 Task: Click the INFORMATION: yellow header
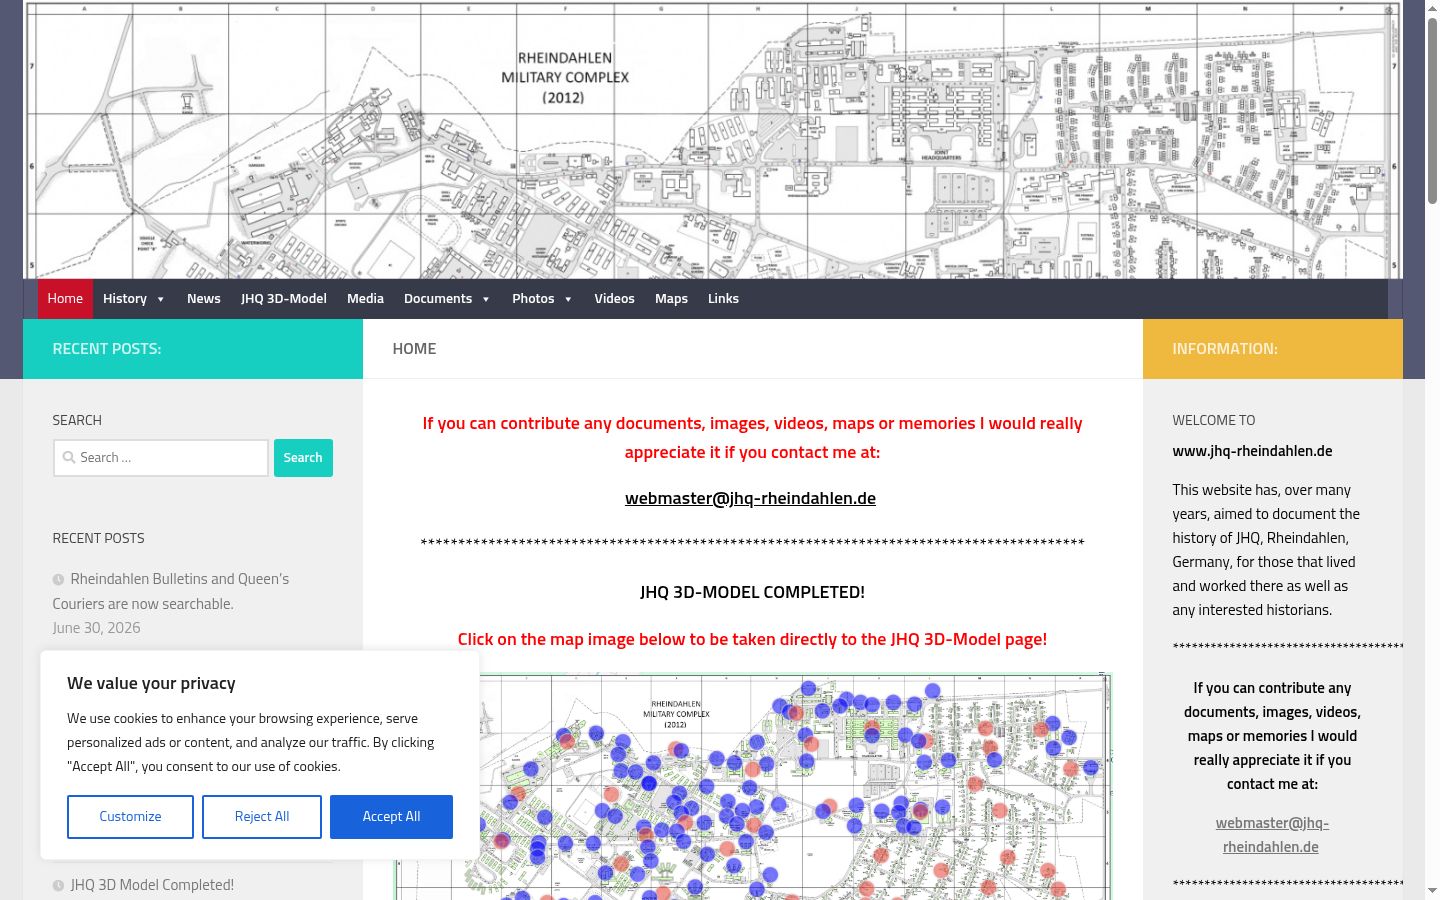(x=1273, y=349)
